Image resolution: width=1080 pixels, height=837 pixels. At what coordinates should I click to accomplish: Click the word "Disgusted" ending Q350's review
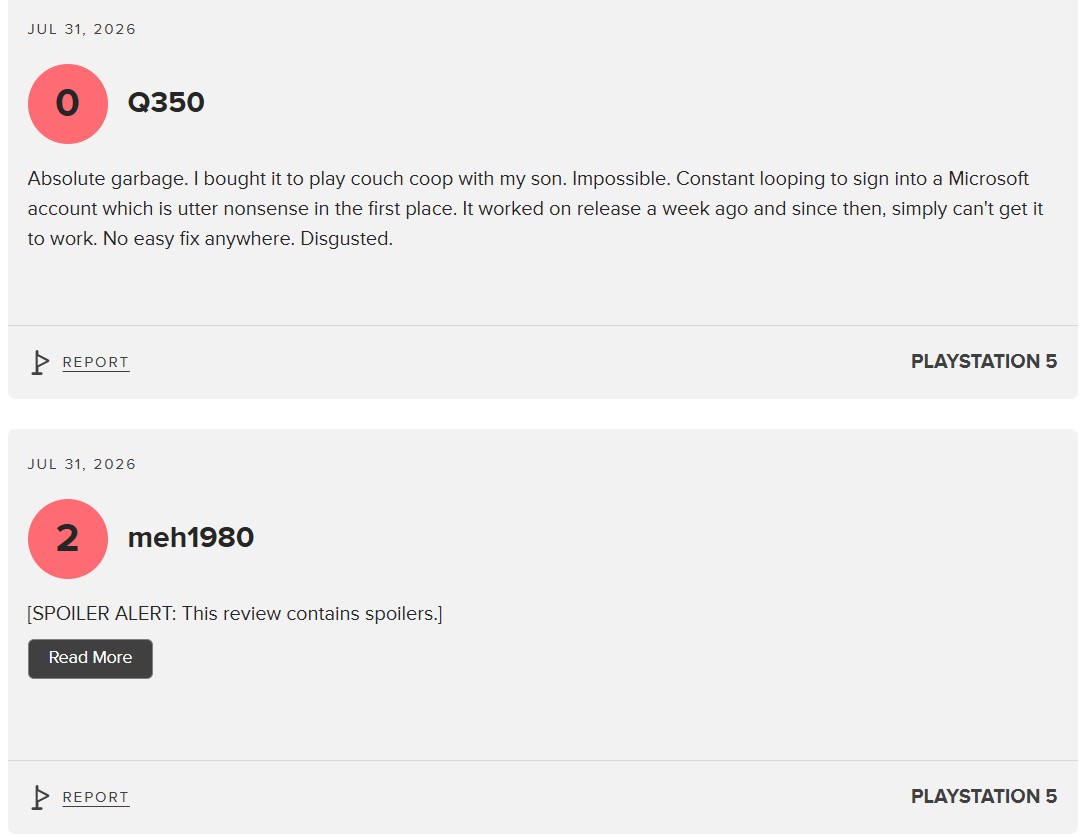pos(346,239)
